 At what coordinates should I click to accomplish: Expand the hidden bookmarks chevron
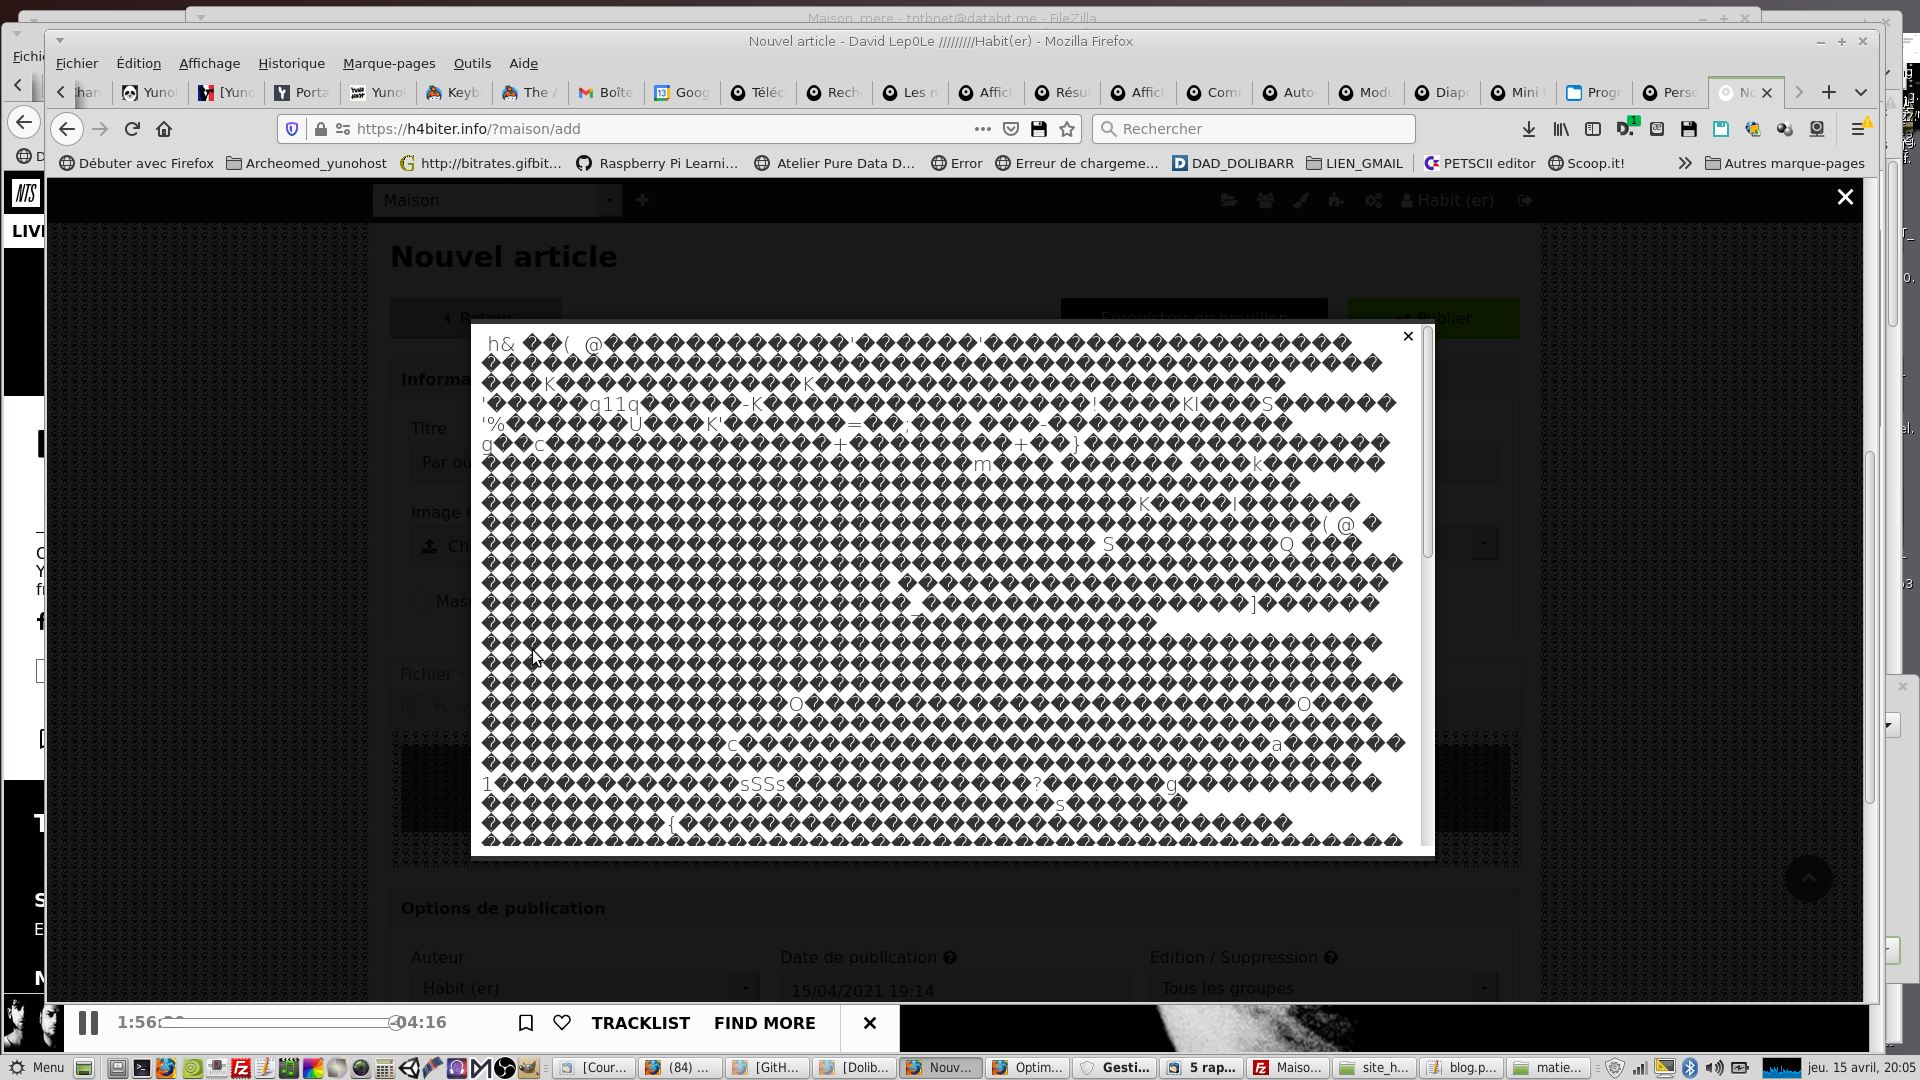pyautogui.click(x=1685, y=163)
